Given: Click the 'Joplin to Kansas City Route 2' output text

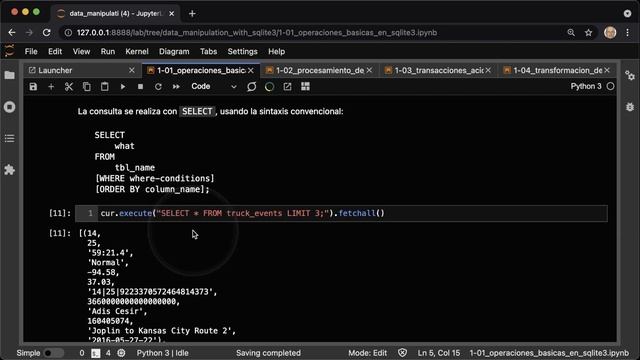Looking at the screenshot, I should coord(162,331).
